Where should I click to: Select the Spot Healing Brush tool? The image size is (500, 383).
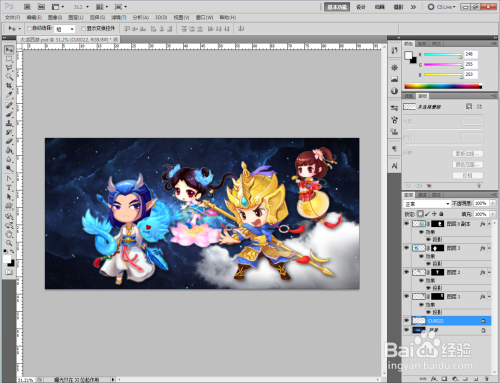(9, 105)
